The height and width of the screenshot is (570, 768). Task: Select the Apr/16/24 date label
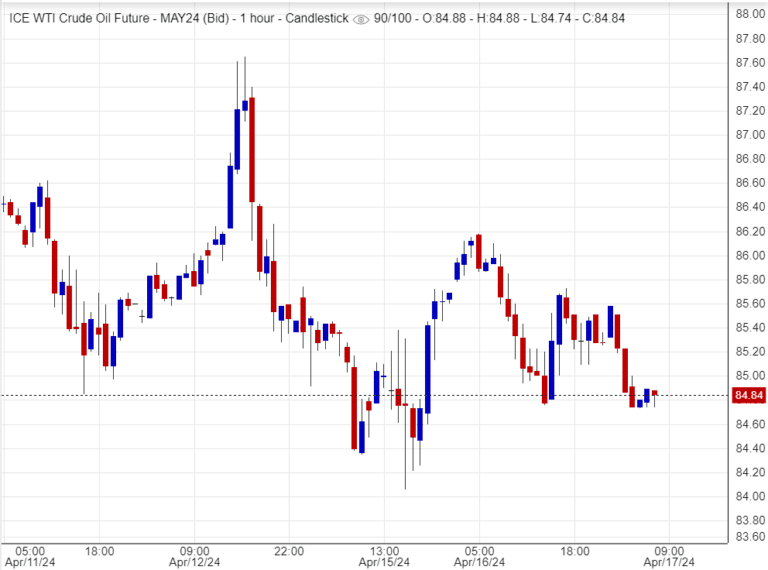(x=480, y=562)
